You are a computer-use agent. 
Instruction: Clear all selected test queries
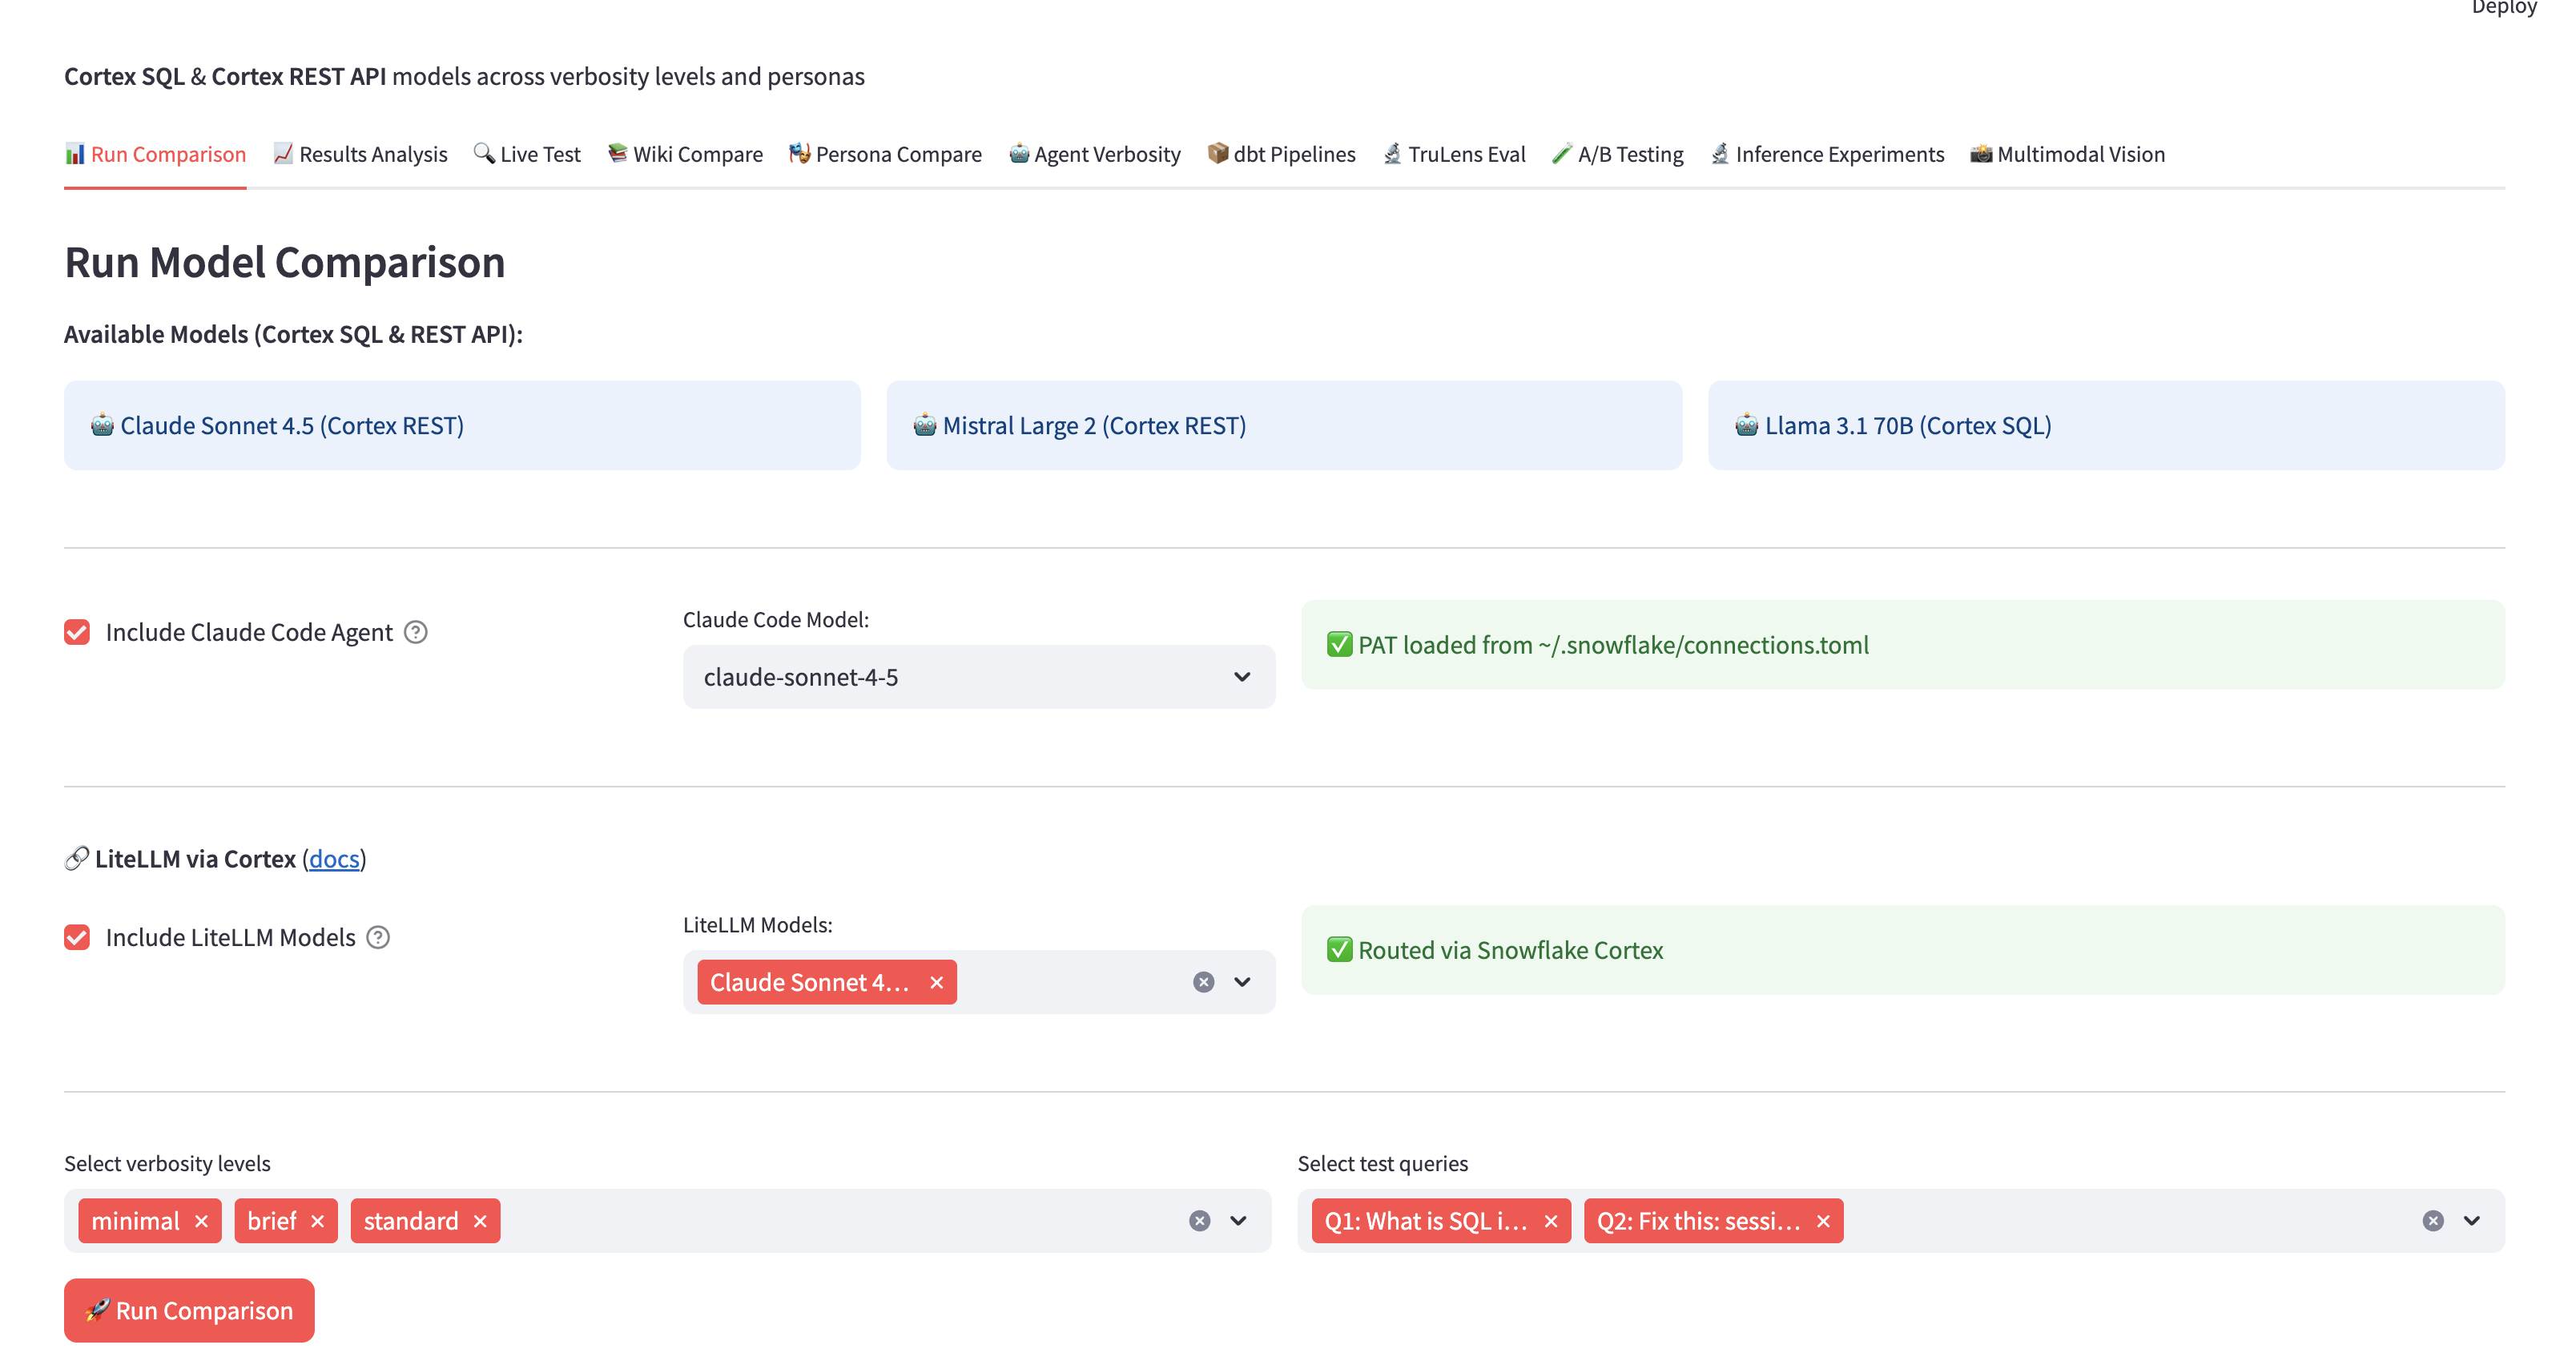pos(2433,1221)
